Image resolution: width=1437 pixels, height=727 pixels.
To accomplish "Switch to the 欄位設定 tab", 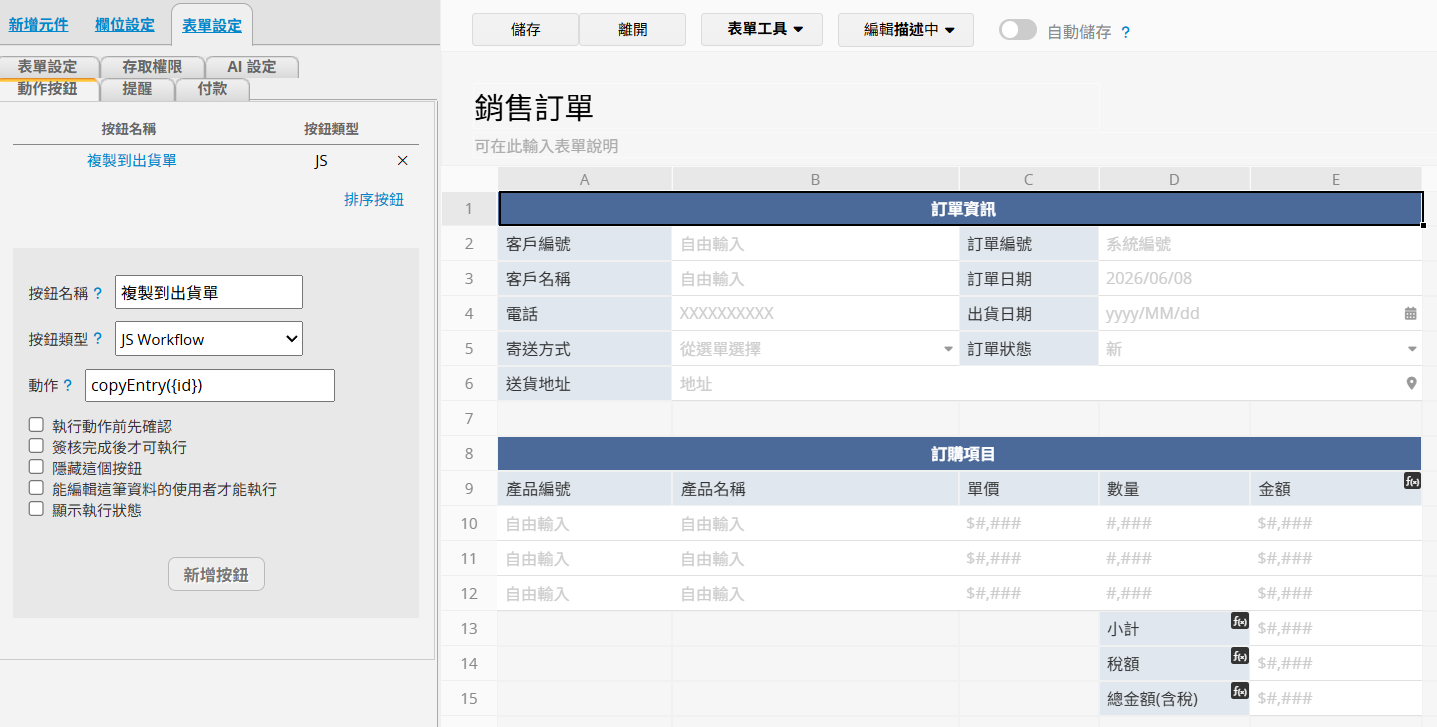I will pos(125,25).
